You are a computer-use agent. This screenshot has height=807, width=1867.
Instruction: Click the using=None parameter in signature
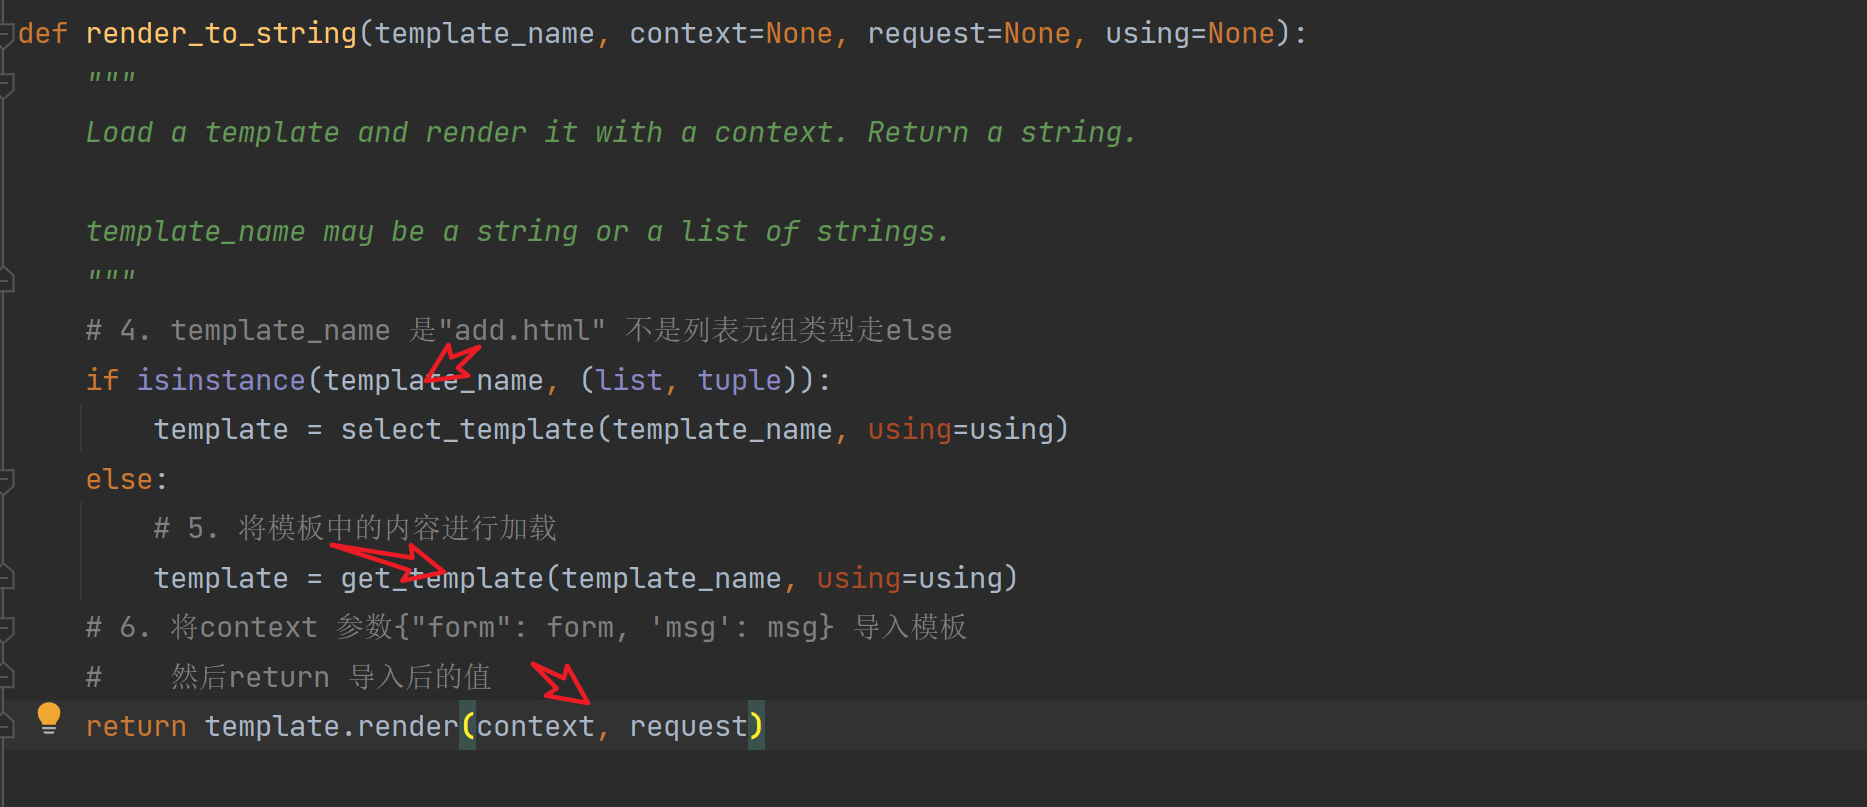[1190, 34]
